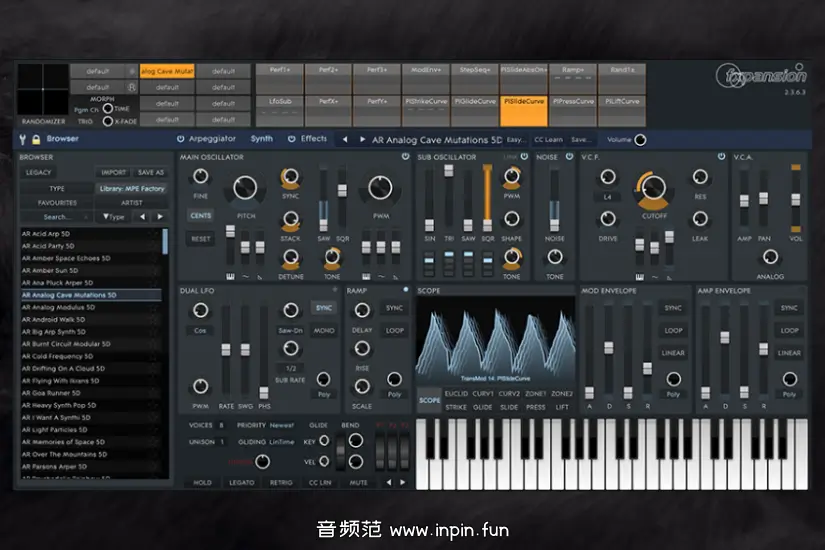Open the L4 filter type selector
Screen dimensions: 825x550
(608, 197)
